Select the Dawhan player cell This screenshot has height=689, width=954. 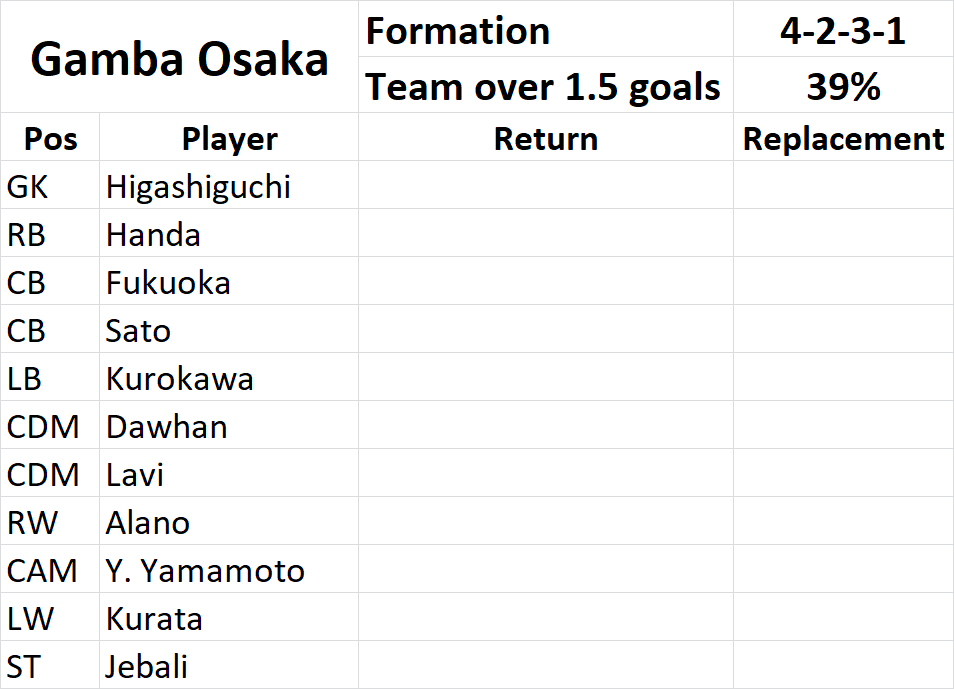pos(229,425)
